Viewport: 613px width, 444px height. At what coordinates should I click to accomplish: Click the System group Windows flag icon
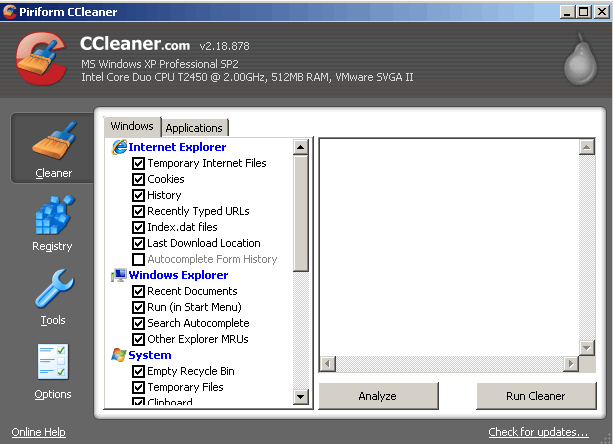click(119, 355)
